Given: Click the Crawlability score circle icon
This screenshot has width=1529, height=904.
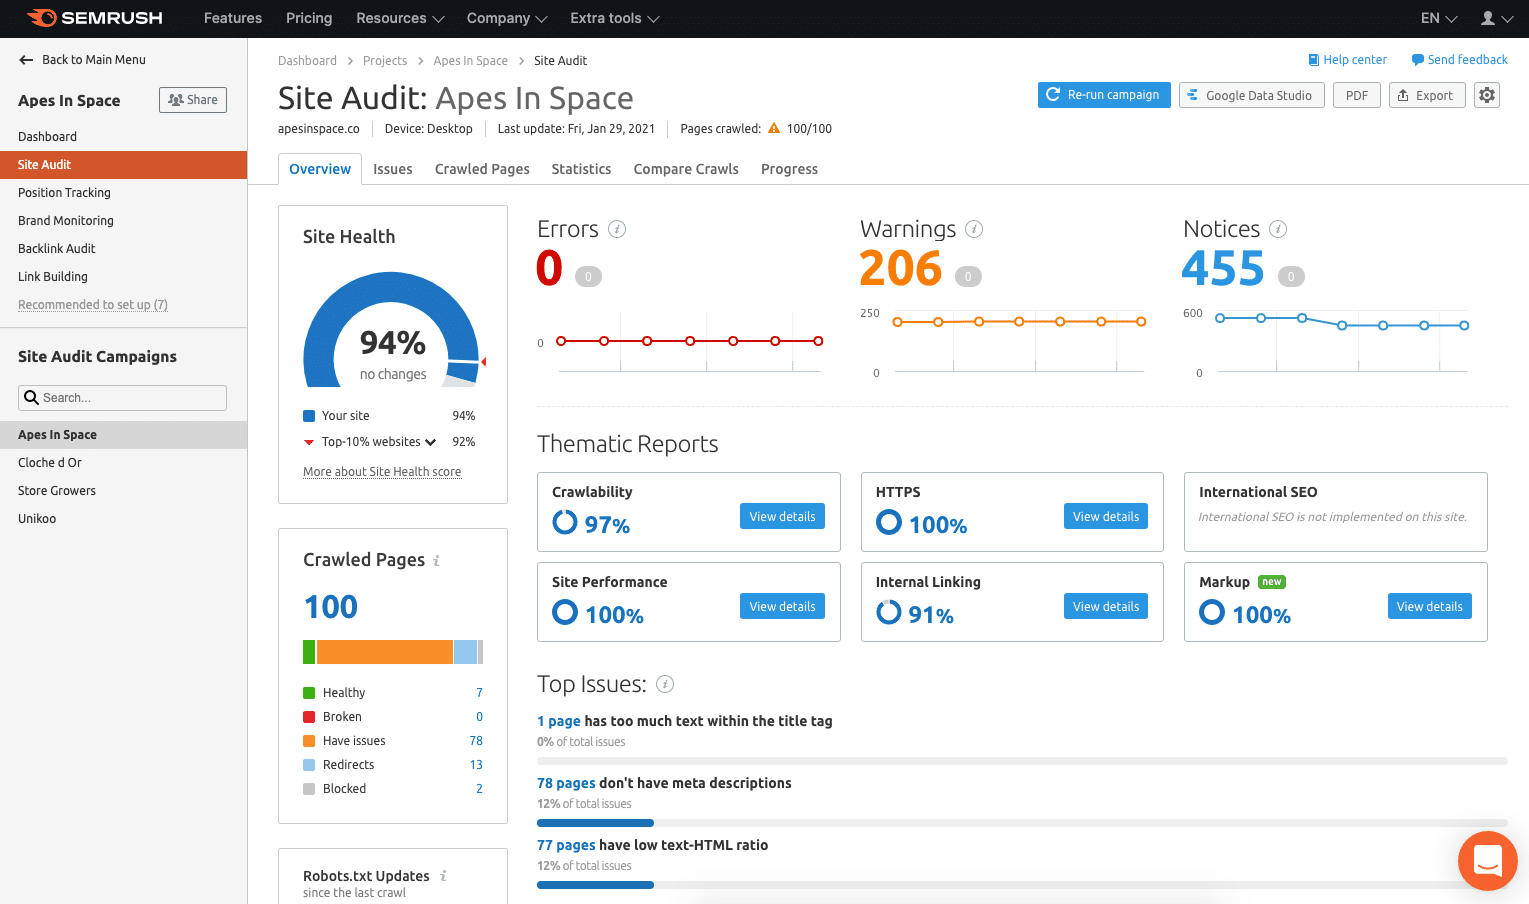Looking at the screenshot, I should coord(565,522).
